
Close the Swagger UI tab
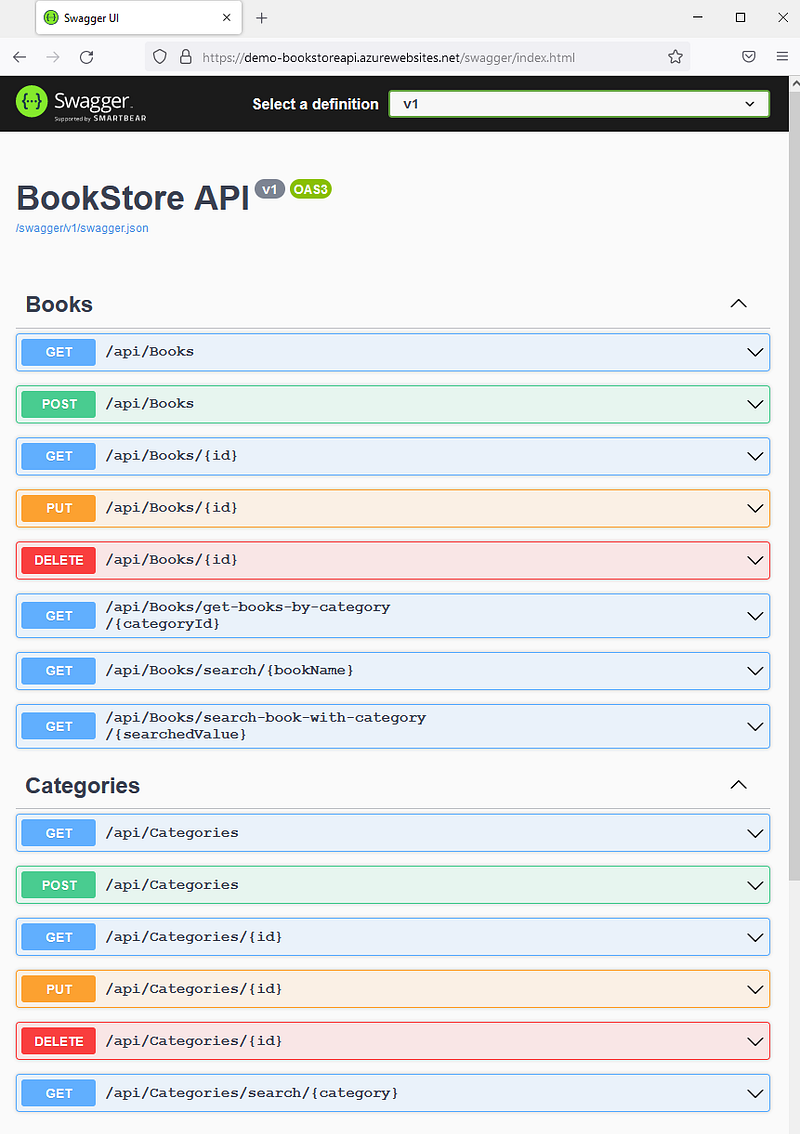point(227,18)
